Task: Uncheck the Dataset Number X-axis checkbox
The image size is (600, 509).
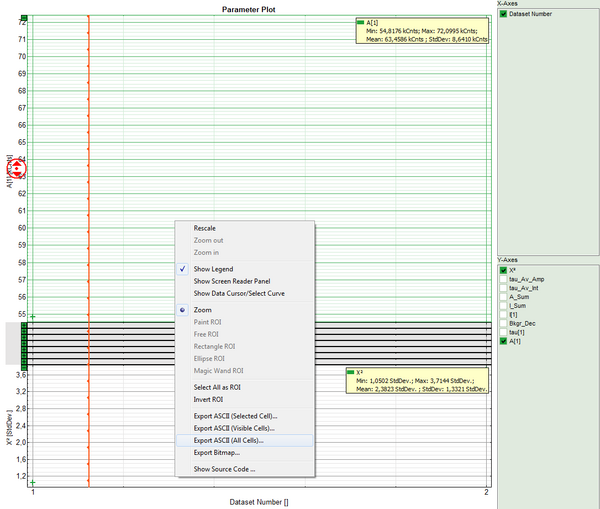Action: tap(504, 14)
